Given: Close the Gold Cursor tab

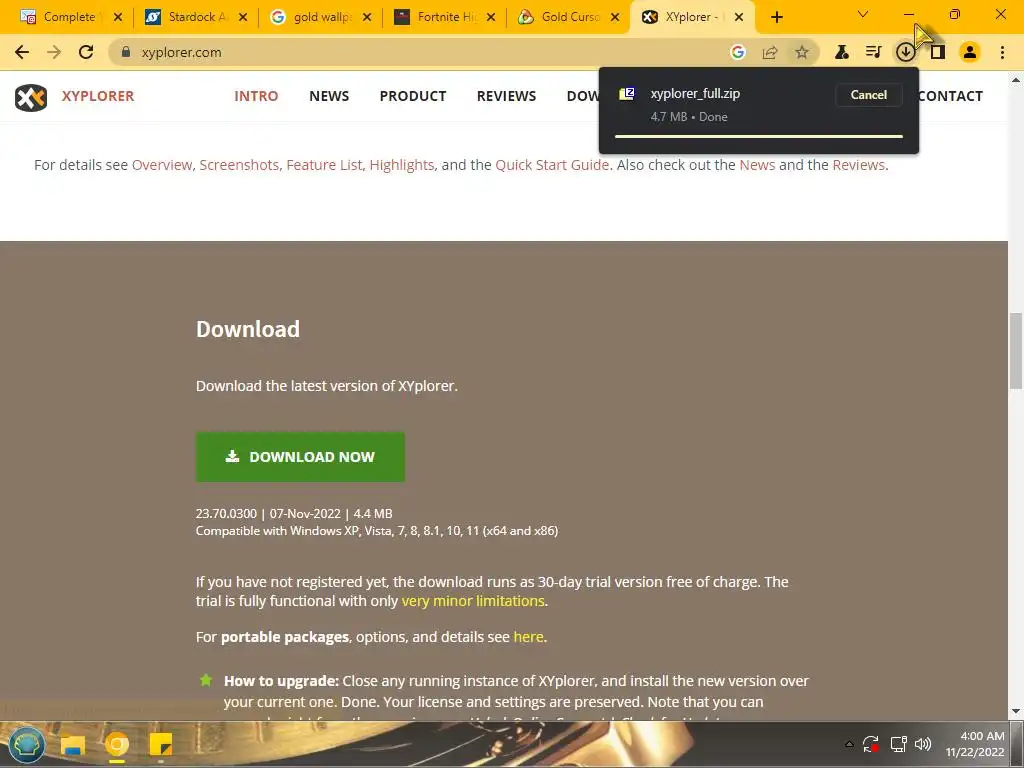Looking at the screenshot, I should tap(615, 17).
